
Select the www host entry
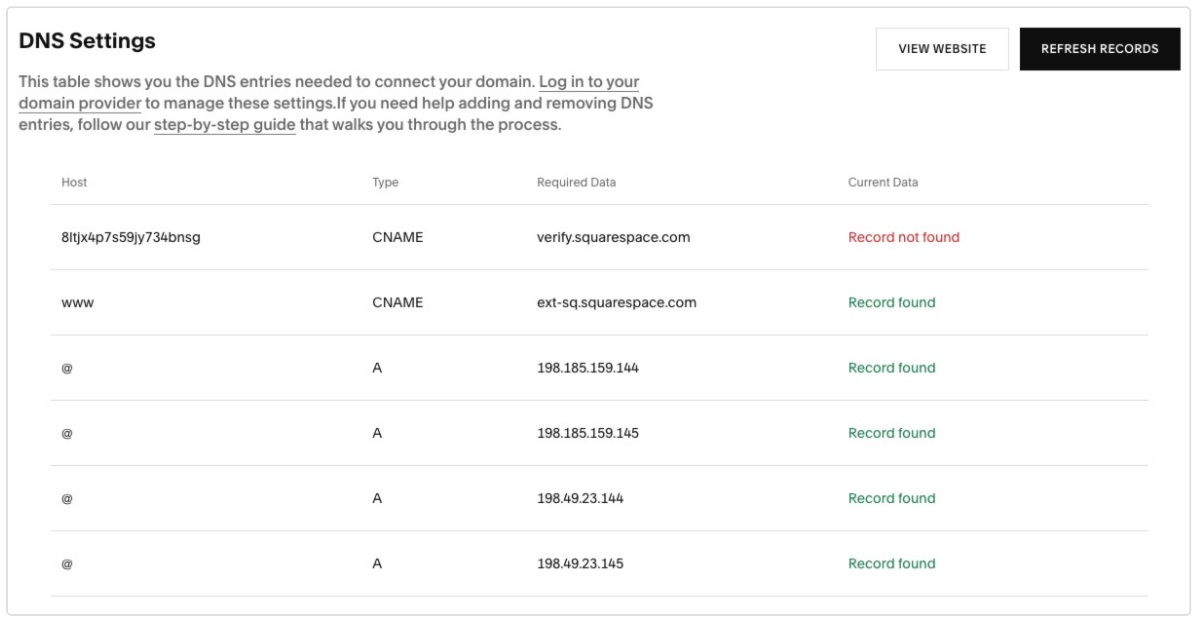point(78,303)
